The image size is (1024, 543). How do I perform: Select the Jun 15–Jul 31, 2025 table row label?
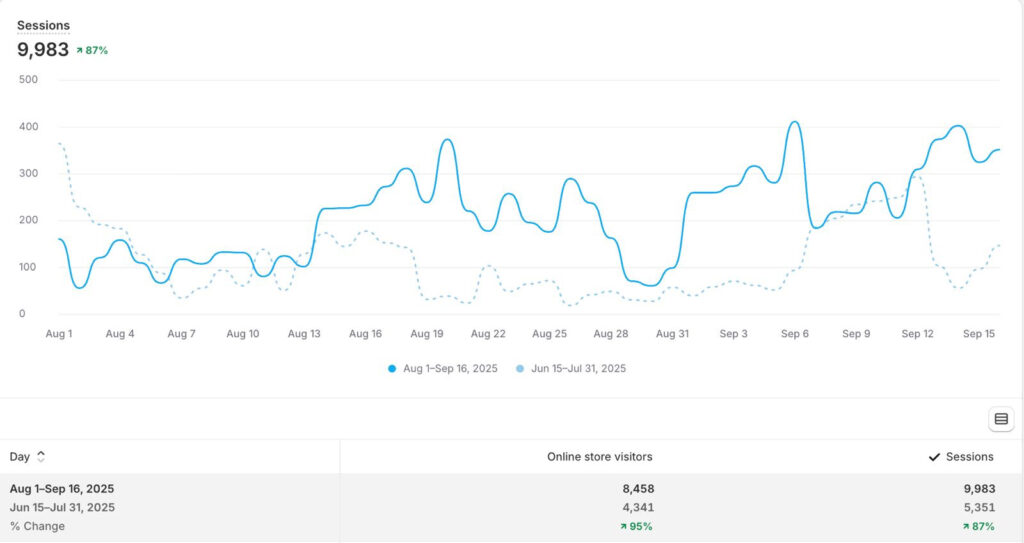(x=62, y=508)
